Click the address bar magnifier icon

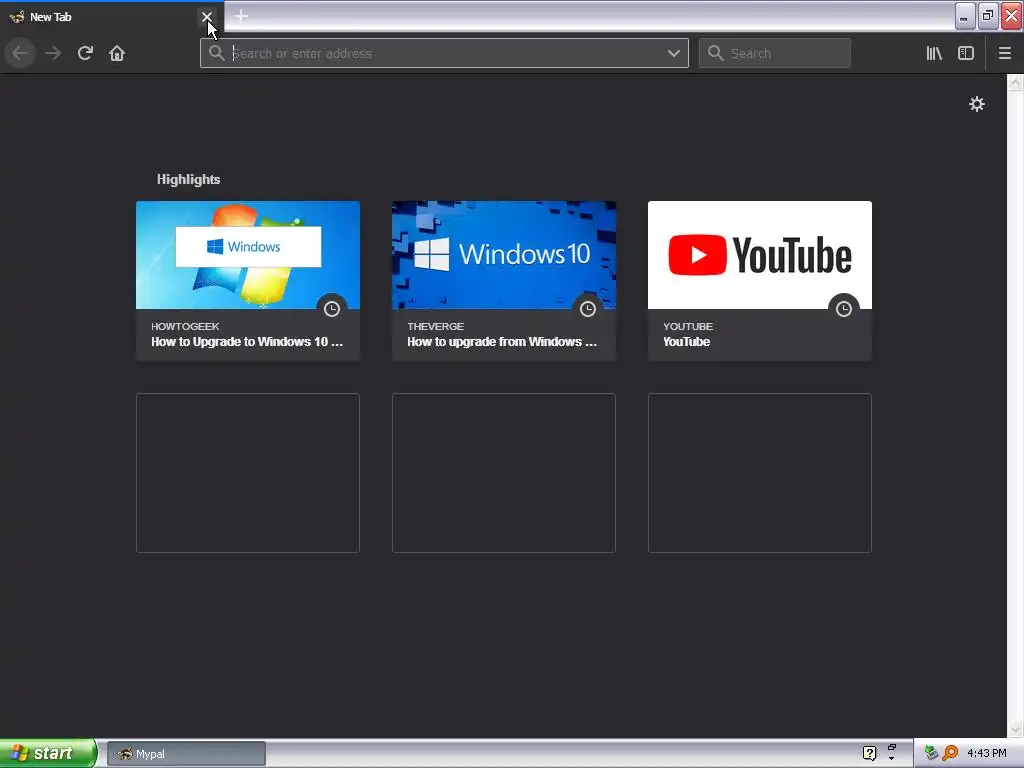(217, 53)
